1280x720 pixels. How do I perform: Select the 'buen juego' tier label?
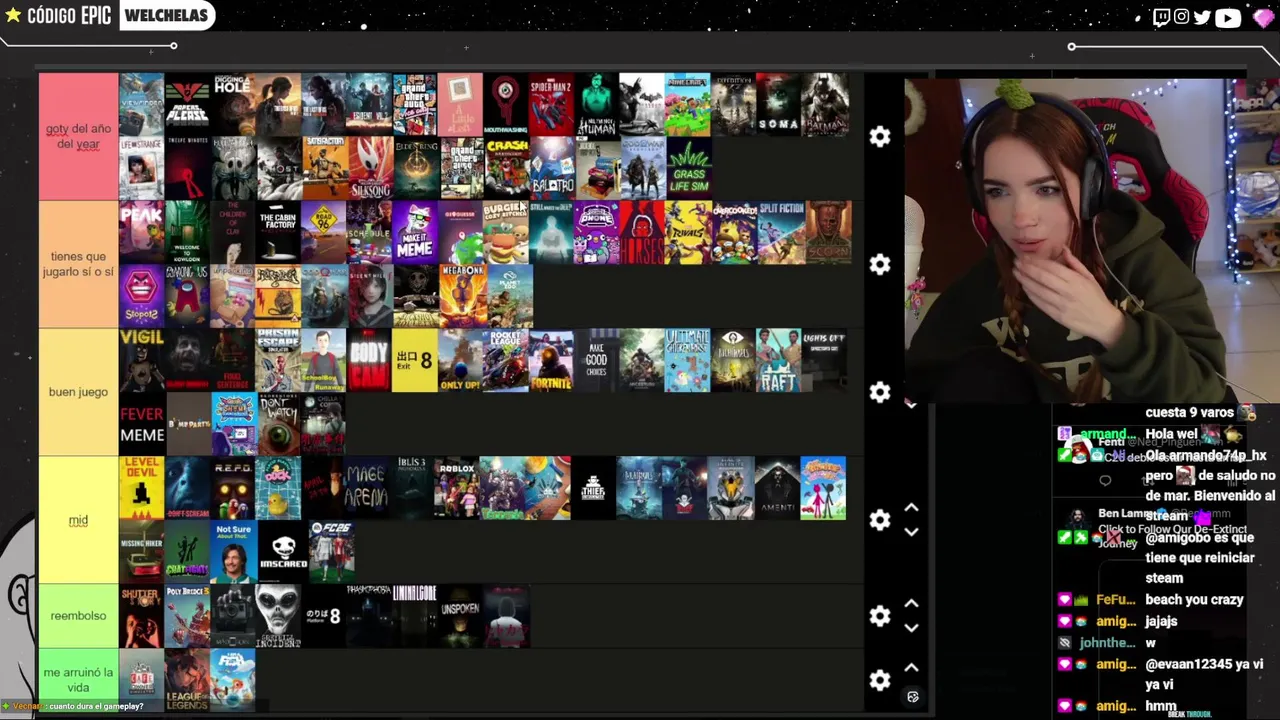coord(78,392)
